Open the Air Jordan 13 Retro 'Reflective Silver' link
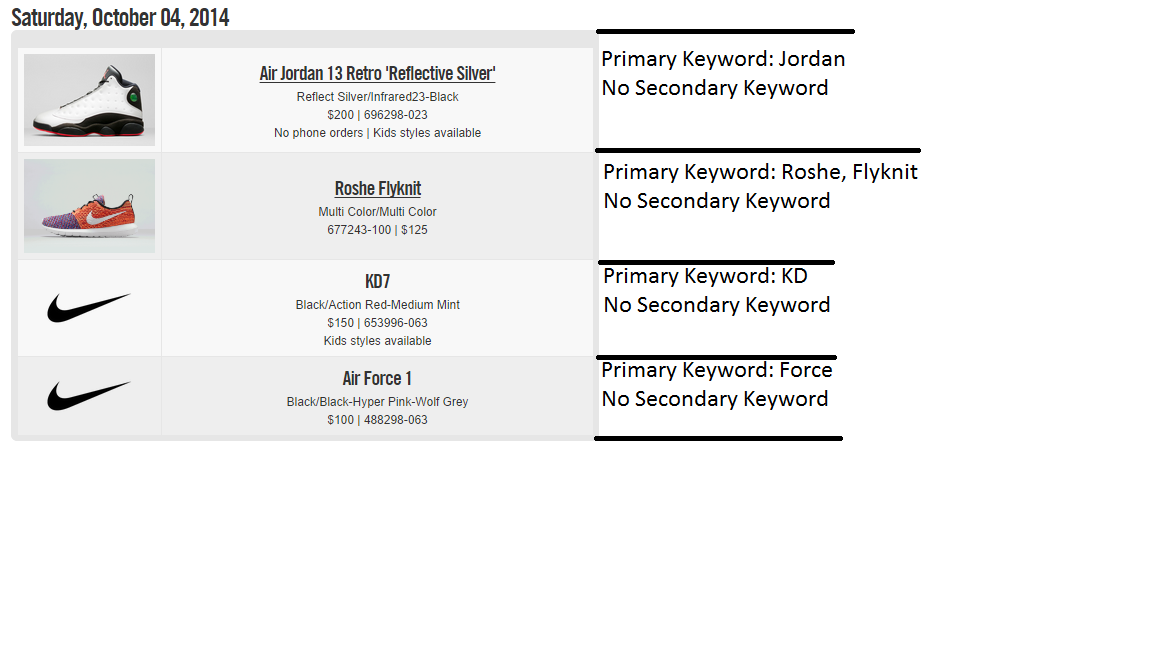 click(x=377, y=74)
